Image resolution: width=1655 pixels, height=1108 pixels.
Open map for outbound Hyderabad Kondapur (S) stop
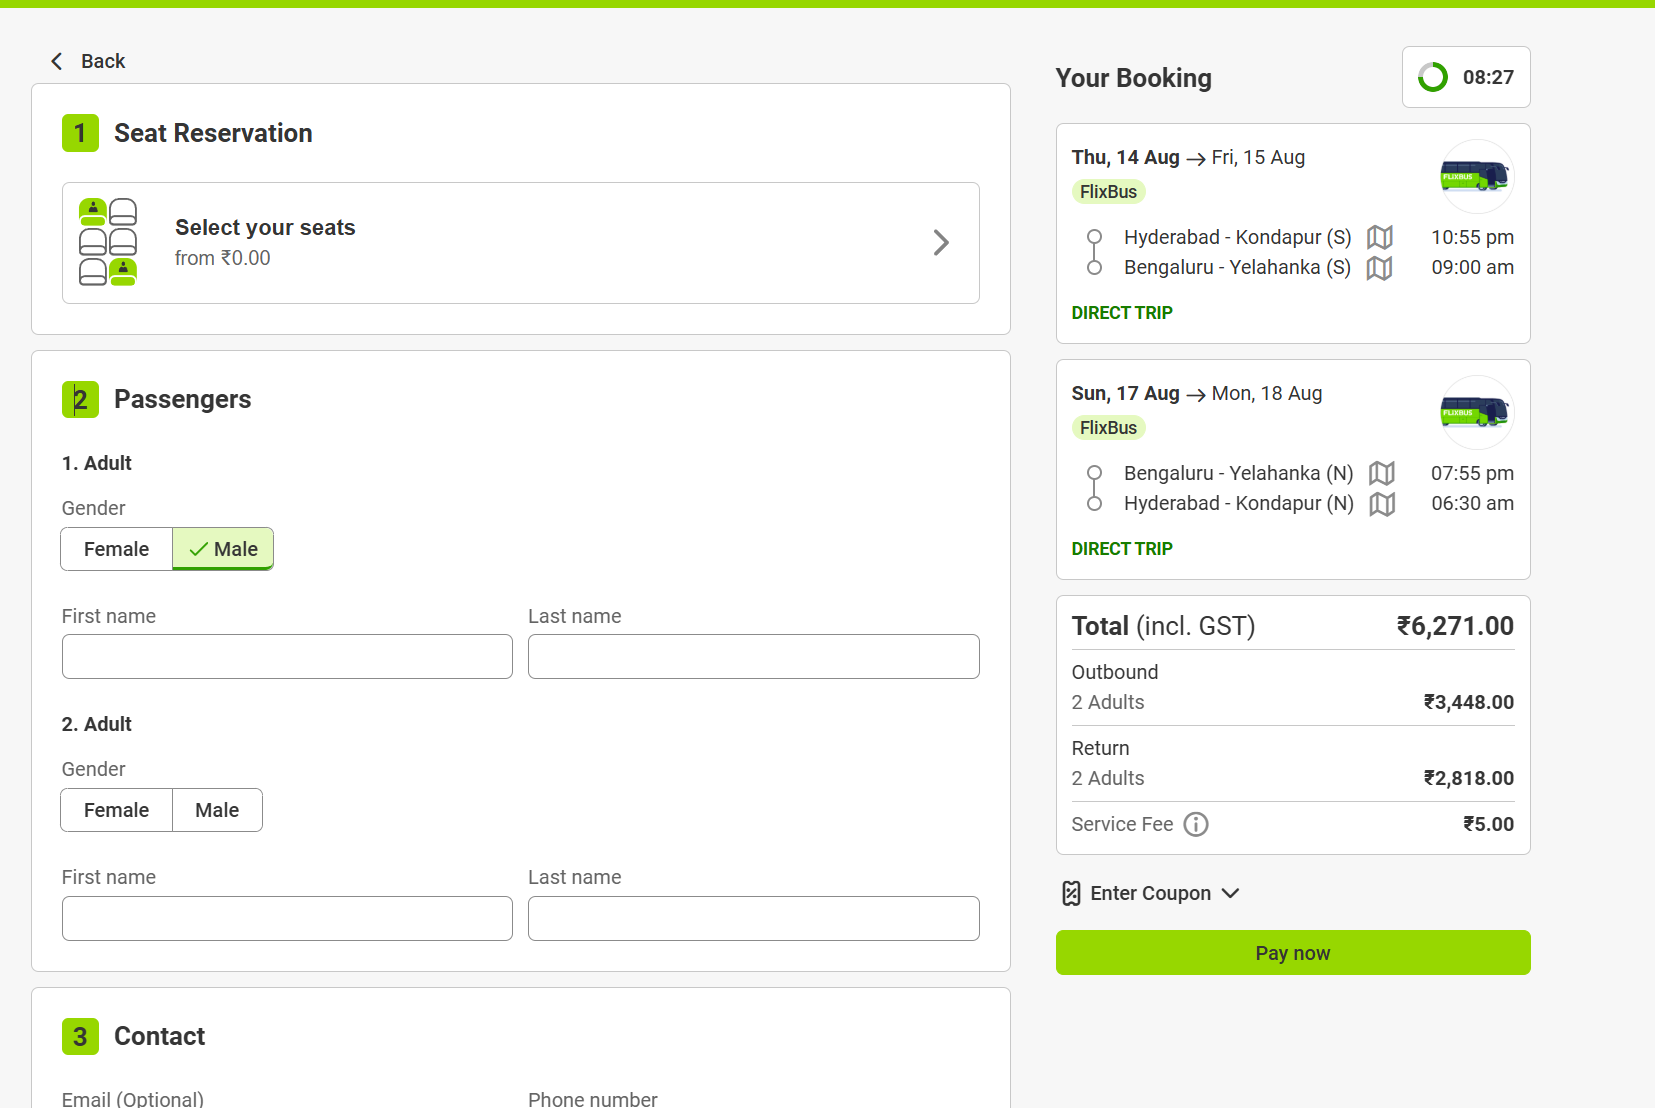[x=1380, y=237]
